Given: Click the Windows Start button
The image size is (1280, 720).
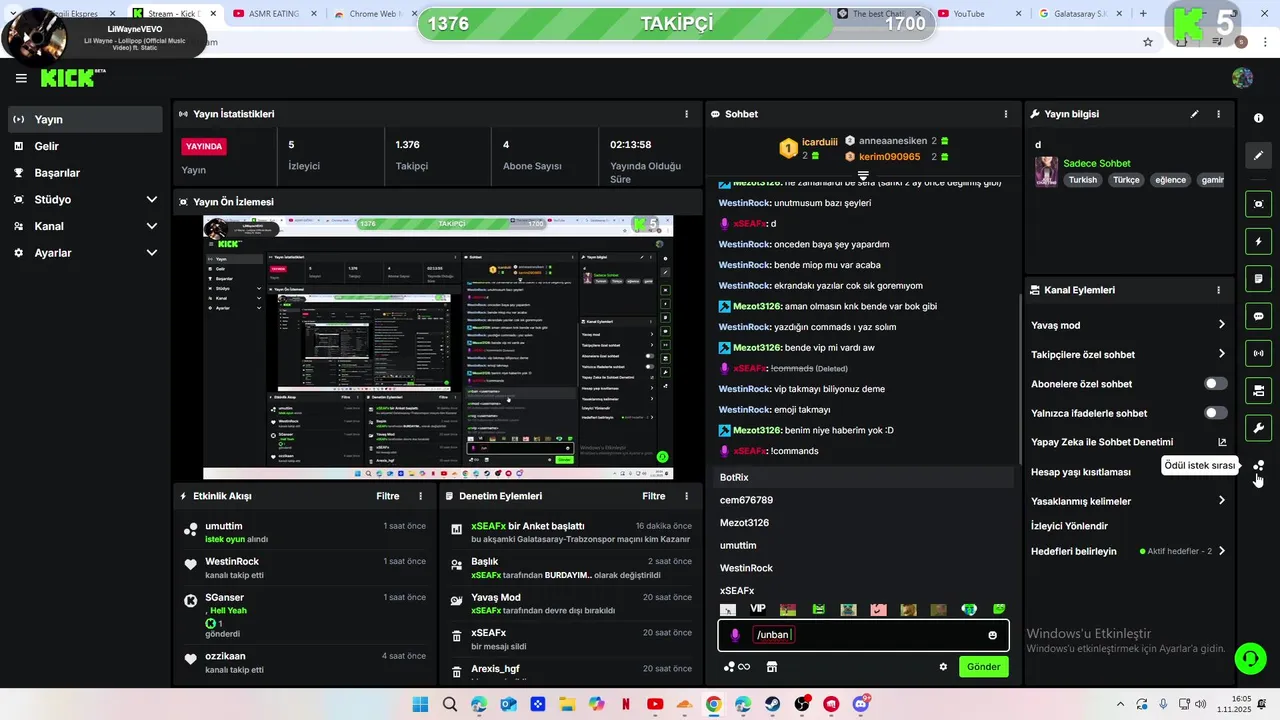Looking at the screenshot, I should (420, 704).
